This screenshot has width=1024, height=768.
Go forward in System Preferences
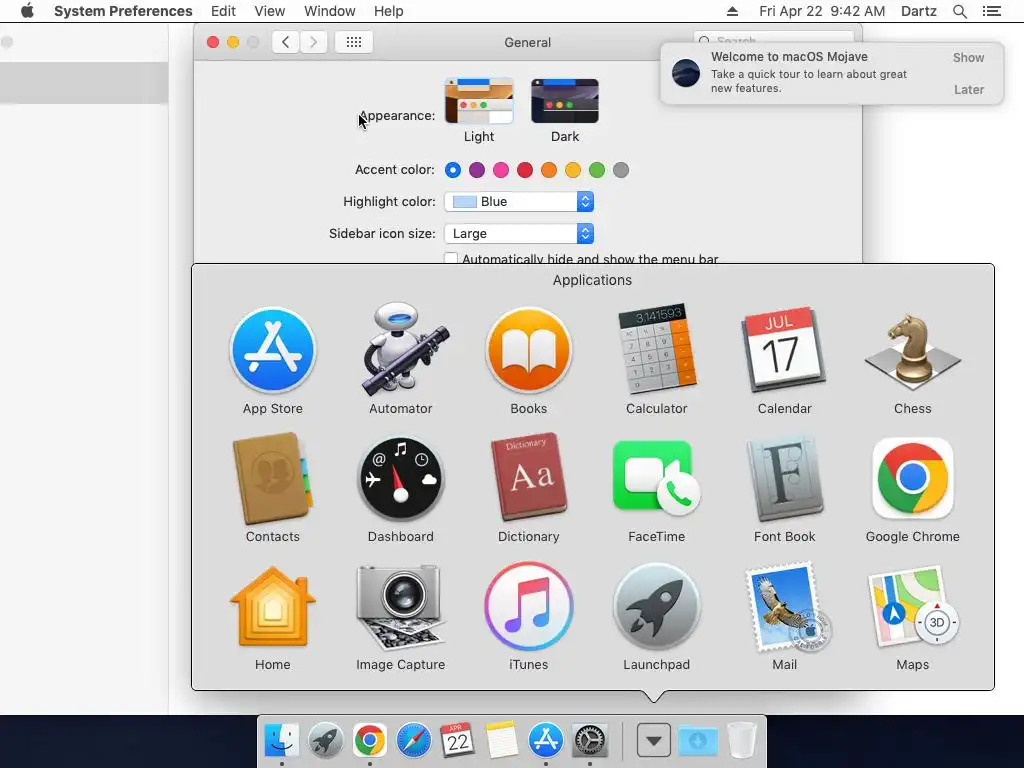point(313,42)
